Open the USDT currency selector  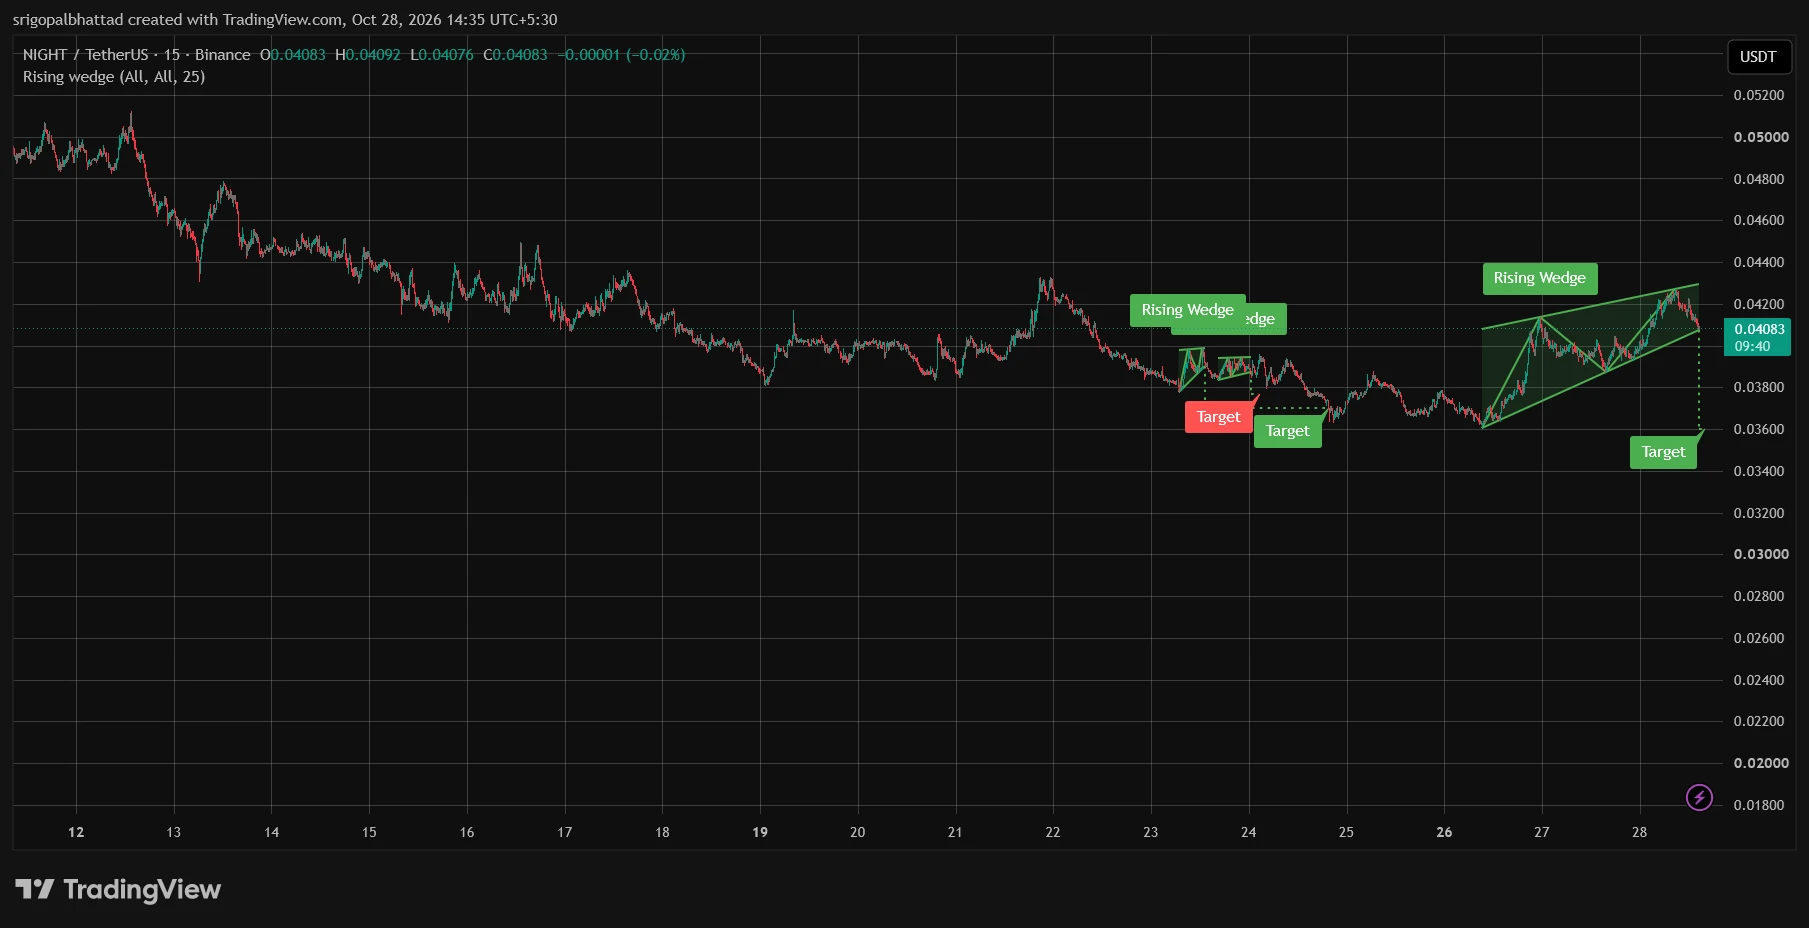pyautogui.click(x=1758, y=56)
